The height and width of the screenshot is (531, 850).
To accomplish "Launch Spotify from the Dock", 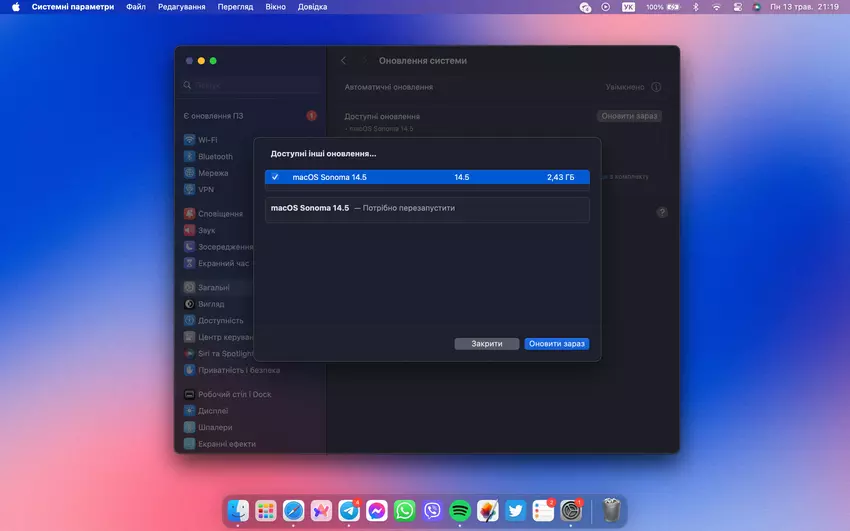I will pos(460,511).
